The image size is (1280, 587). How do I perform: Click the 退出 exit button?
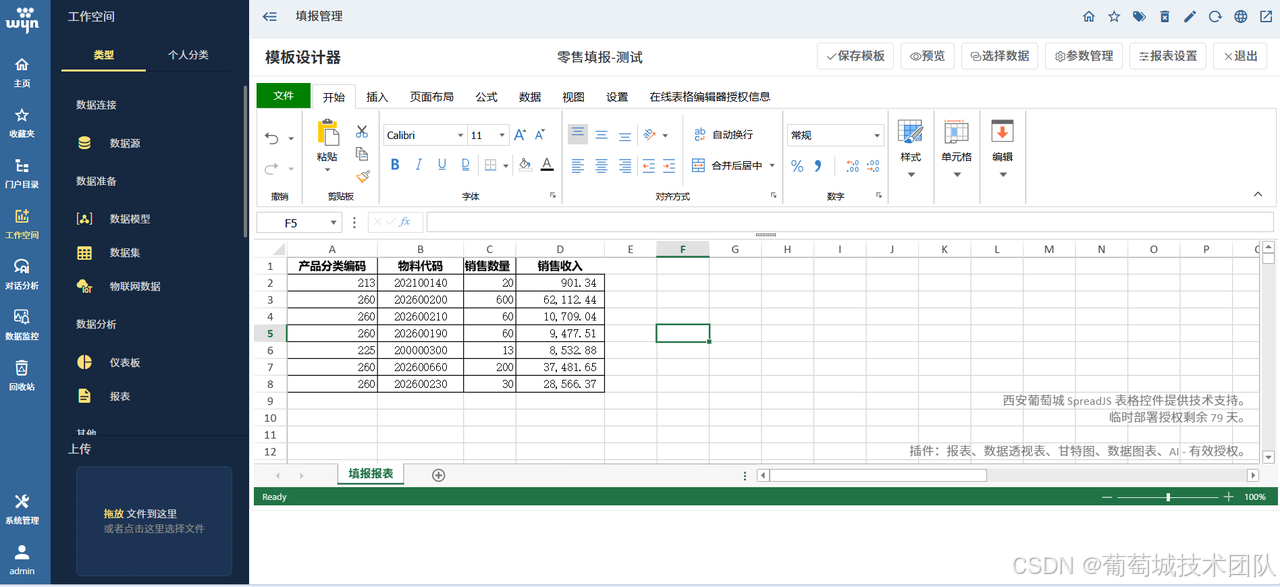[x=1239, y=56]
